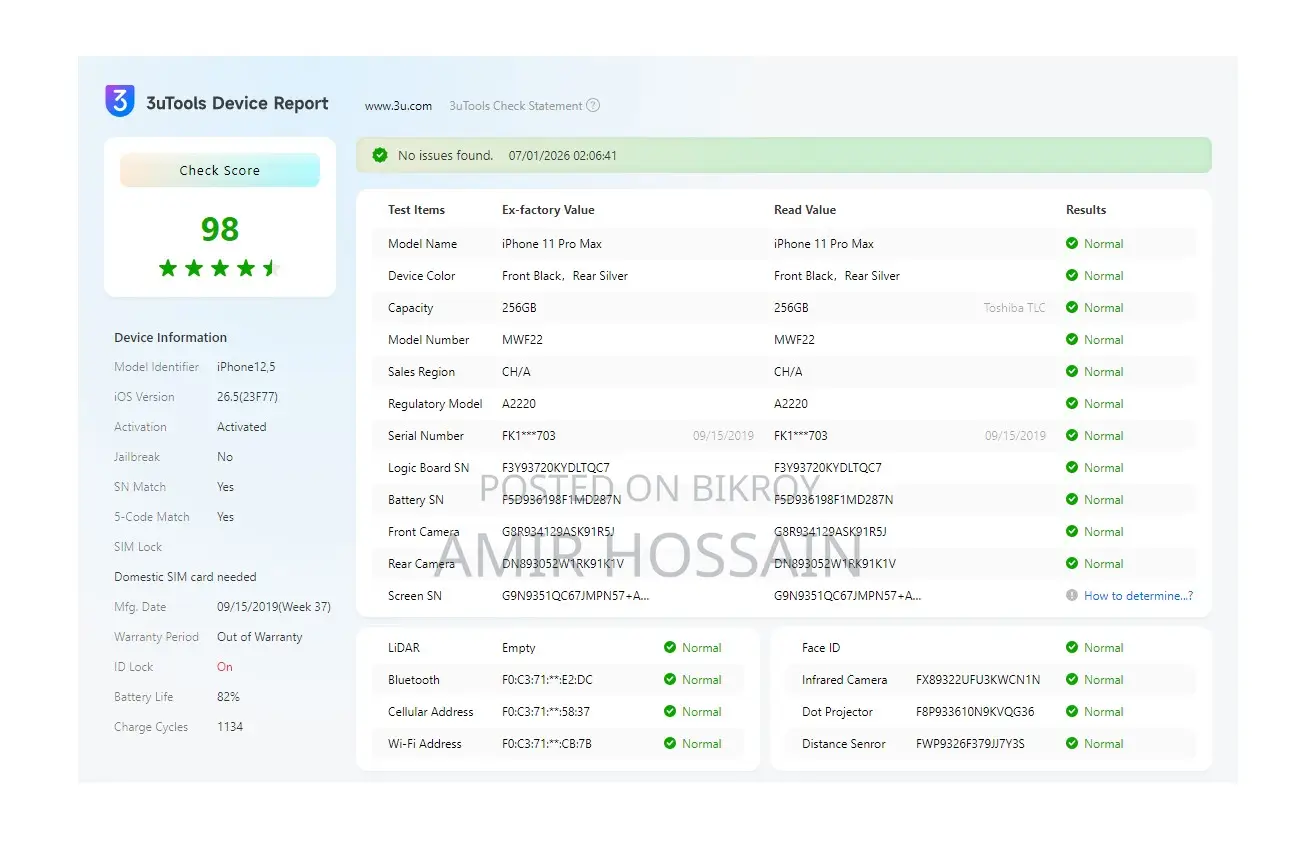1300x841 pixels.
Task: Click the red ID Lock value On
Action: click(225, 667)
